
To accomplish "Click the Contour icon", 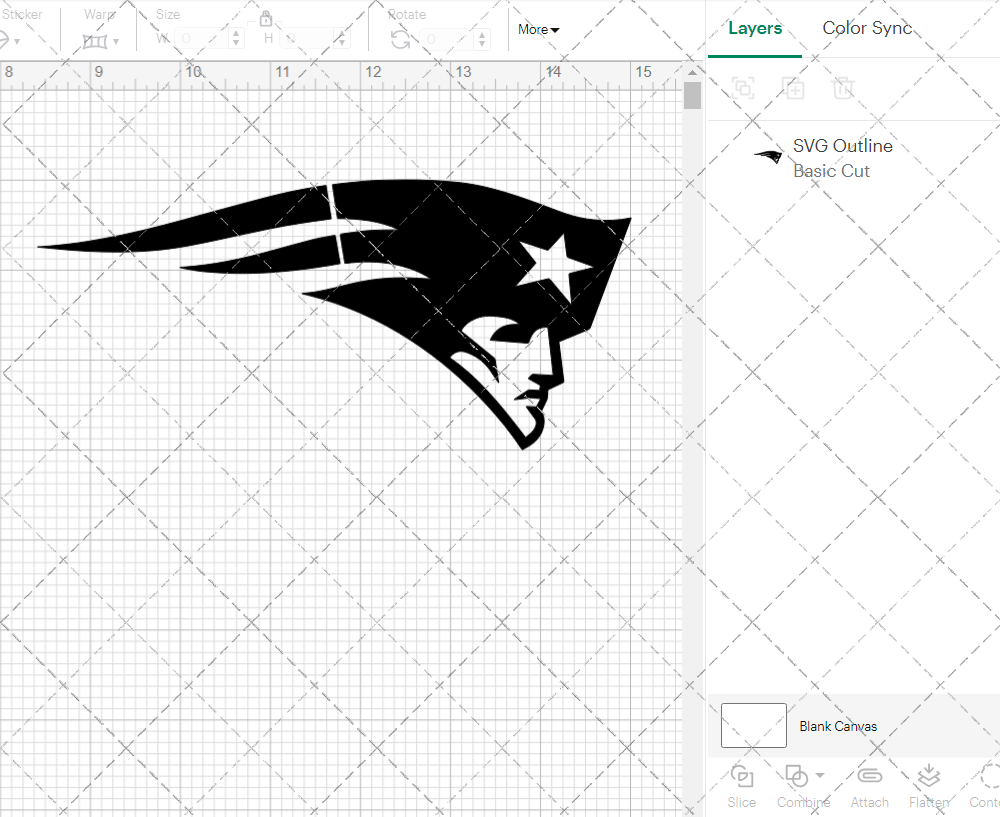I will tap(988, 778).
